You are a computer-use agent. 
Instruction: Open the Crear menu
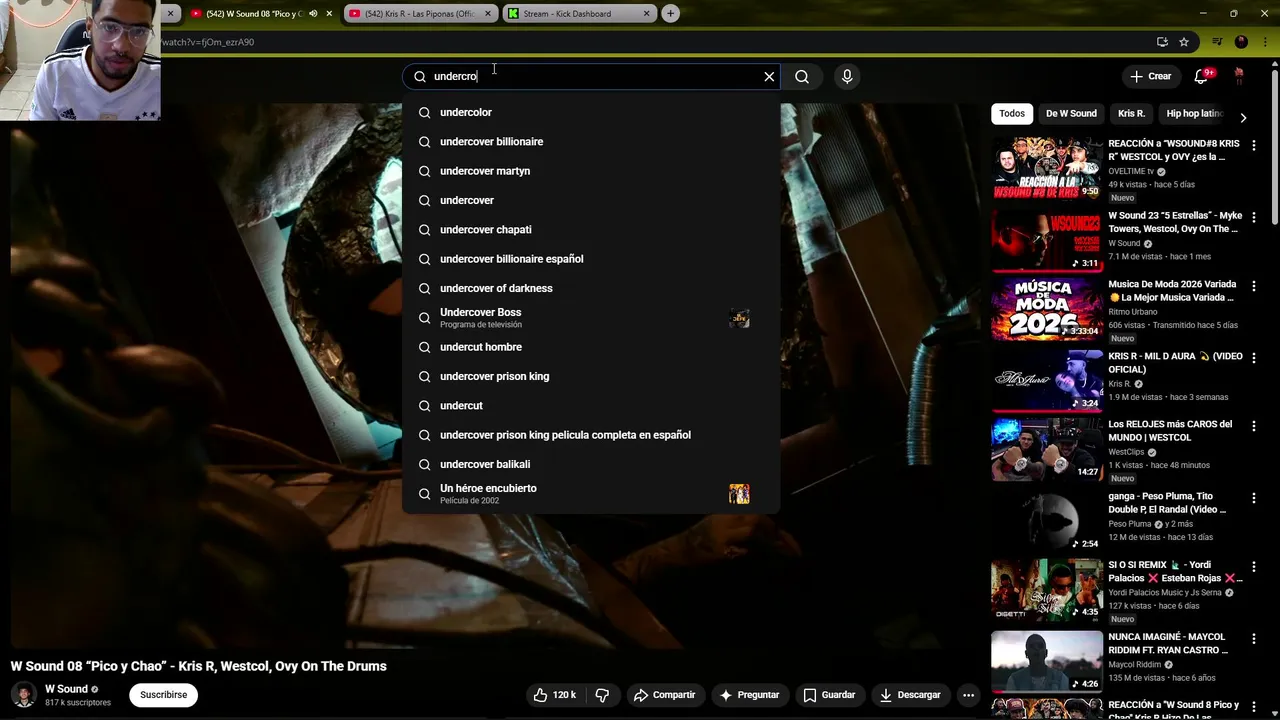pos(1150,76)
